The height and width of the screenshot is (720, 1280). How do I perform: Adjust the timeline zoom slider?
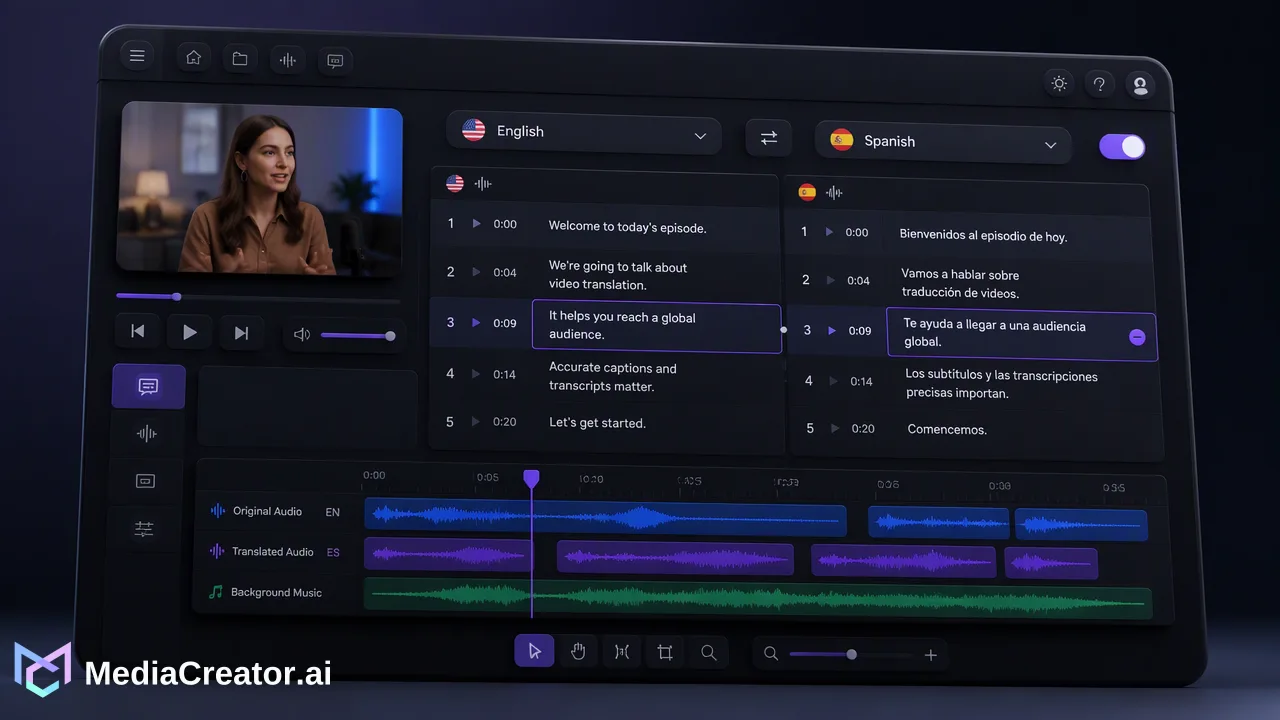pos(850,655)
